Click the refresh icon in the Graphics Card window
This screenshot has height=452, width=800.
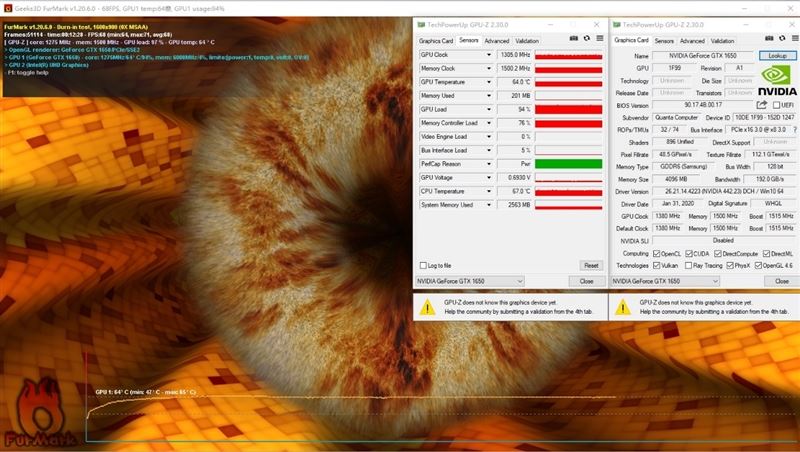coord(782,38)
